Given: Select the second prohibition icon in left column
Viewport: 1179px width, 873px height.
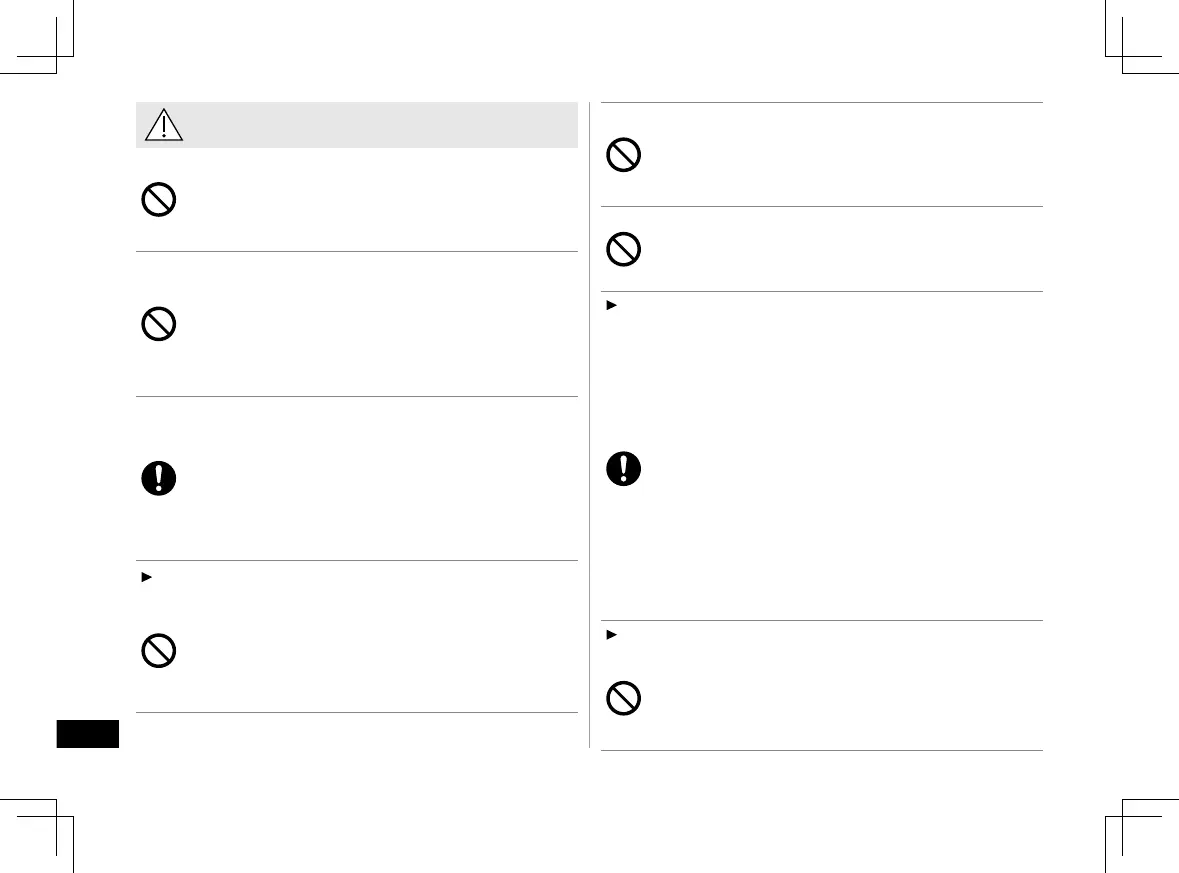Looking at the screenshot, I should 159,324.
